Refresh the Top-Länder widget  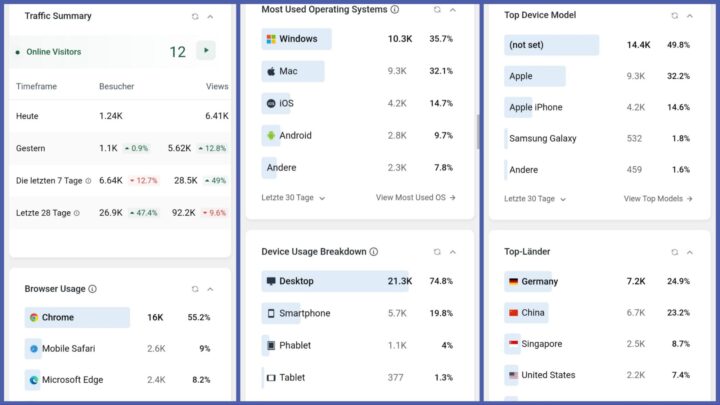pos(675,252)
